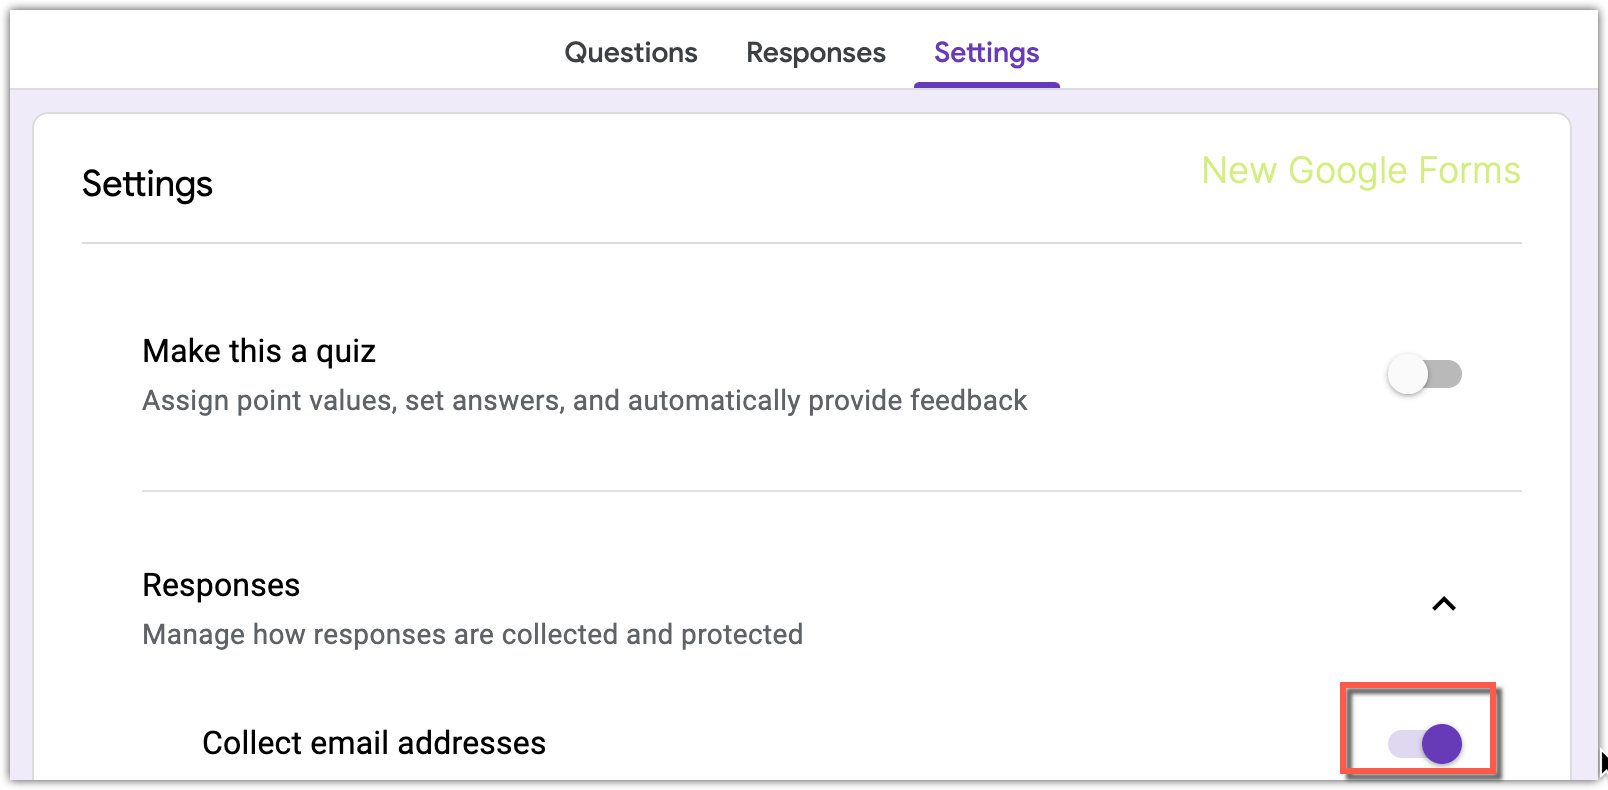Click the purple underline below Settings tab

tap(987, 85)
